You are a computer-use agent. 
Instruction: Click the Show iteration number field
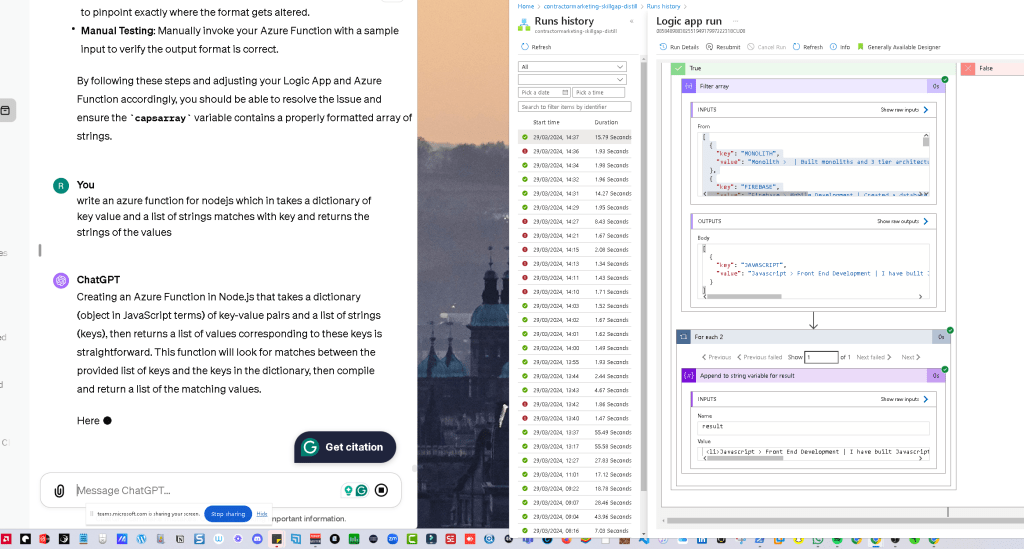tap(821, 357)
